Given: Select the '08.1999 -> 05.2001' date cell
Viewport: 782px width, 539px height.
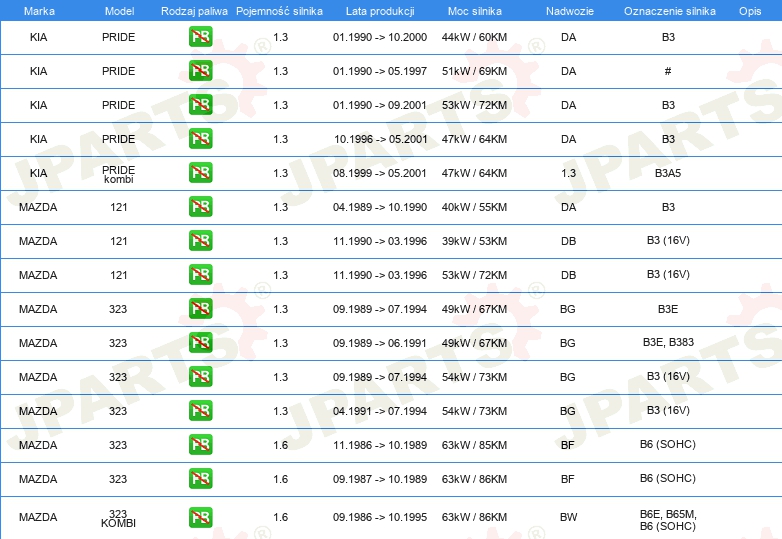Looking at the screenshot, I should coord(380,173).
